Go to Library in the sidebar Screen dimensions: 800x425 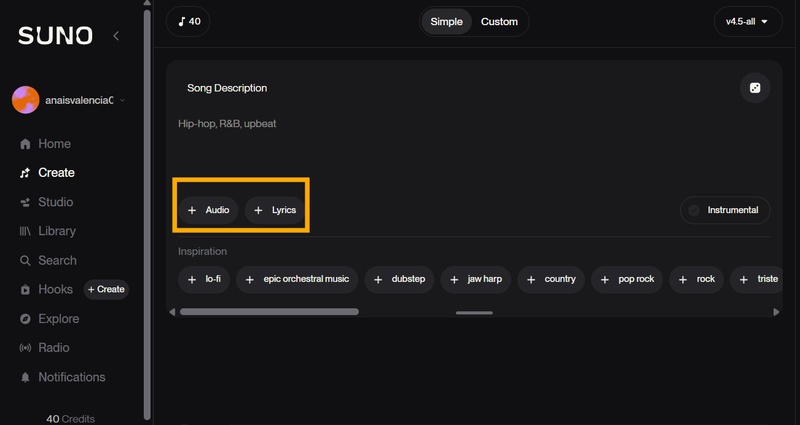tap(56, 231)
